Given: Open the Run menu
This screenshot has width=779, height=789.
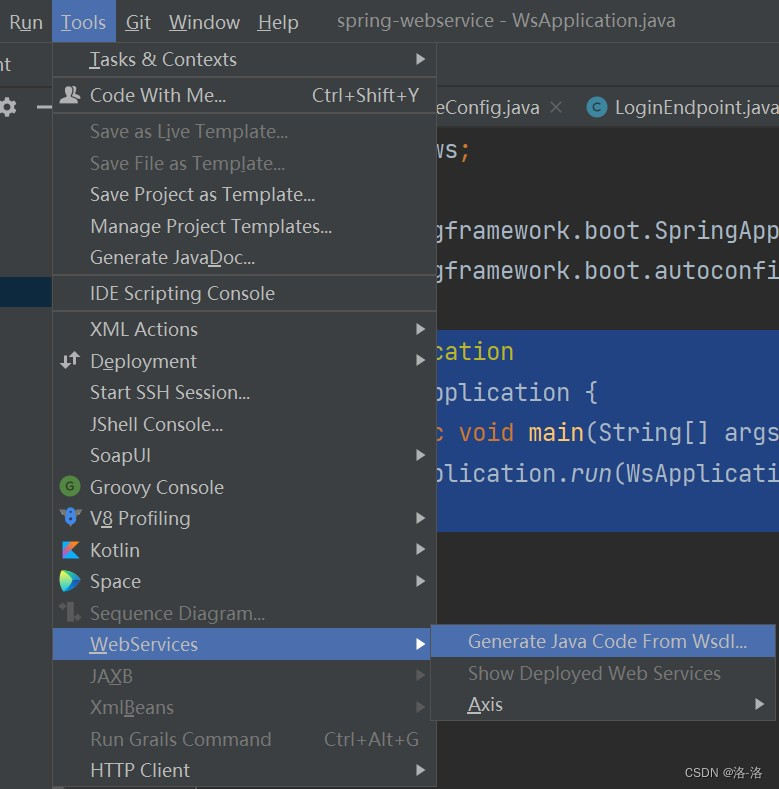Looking at the screenshot, I should click(x=26, y=22).
